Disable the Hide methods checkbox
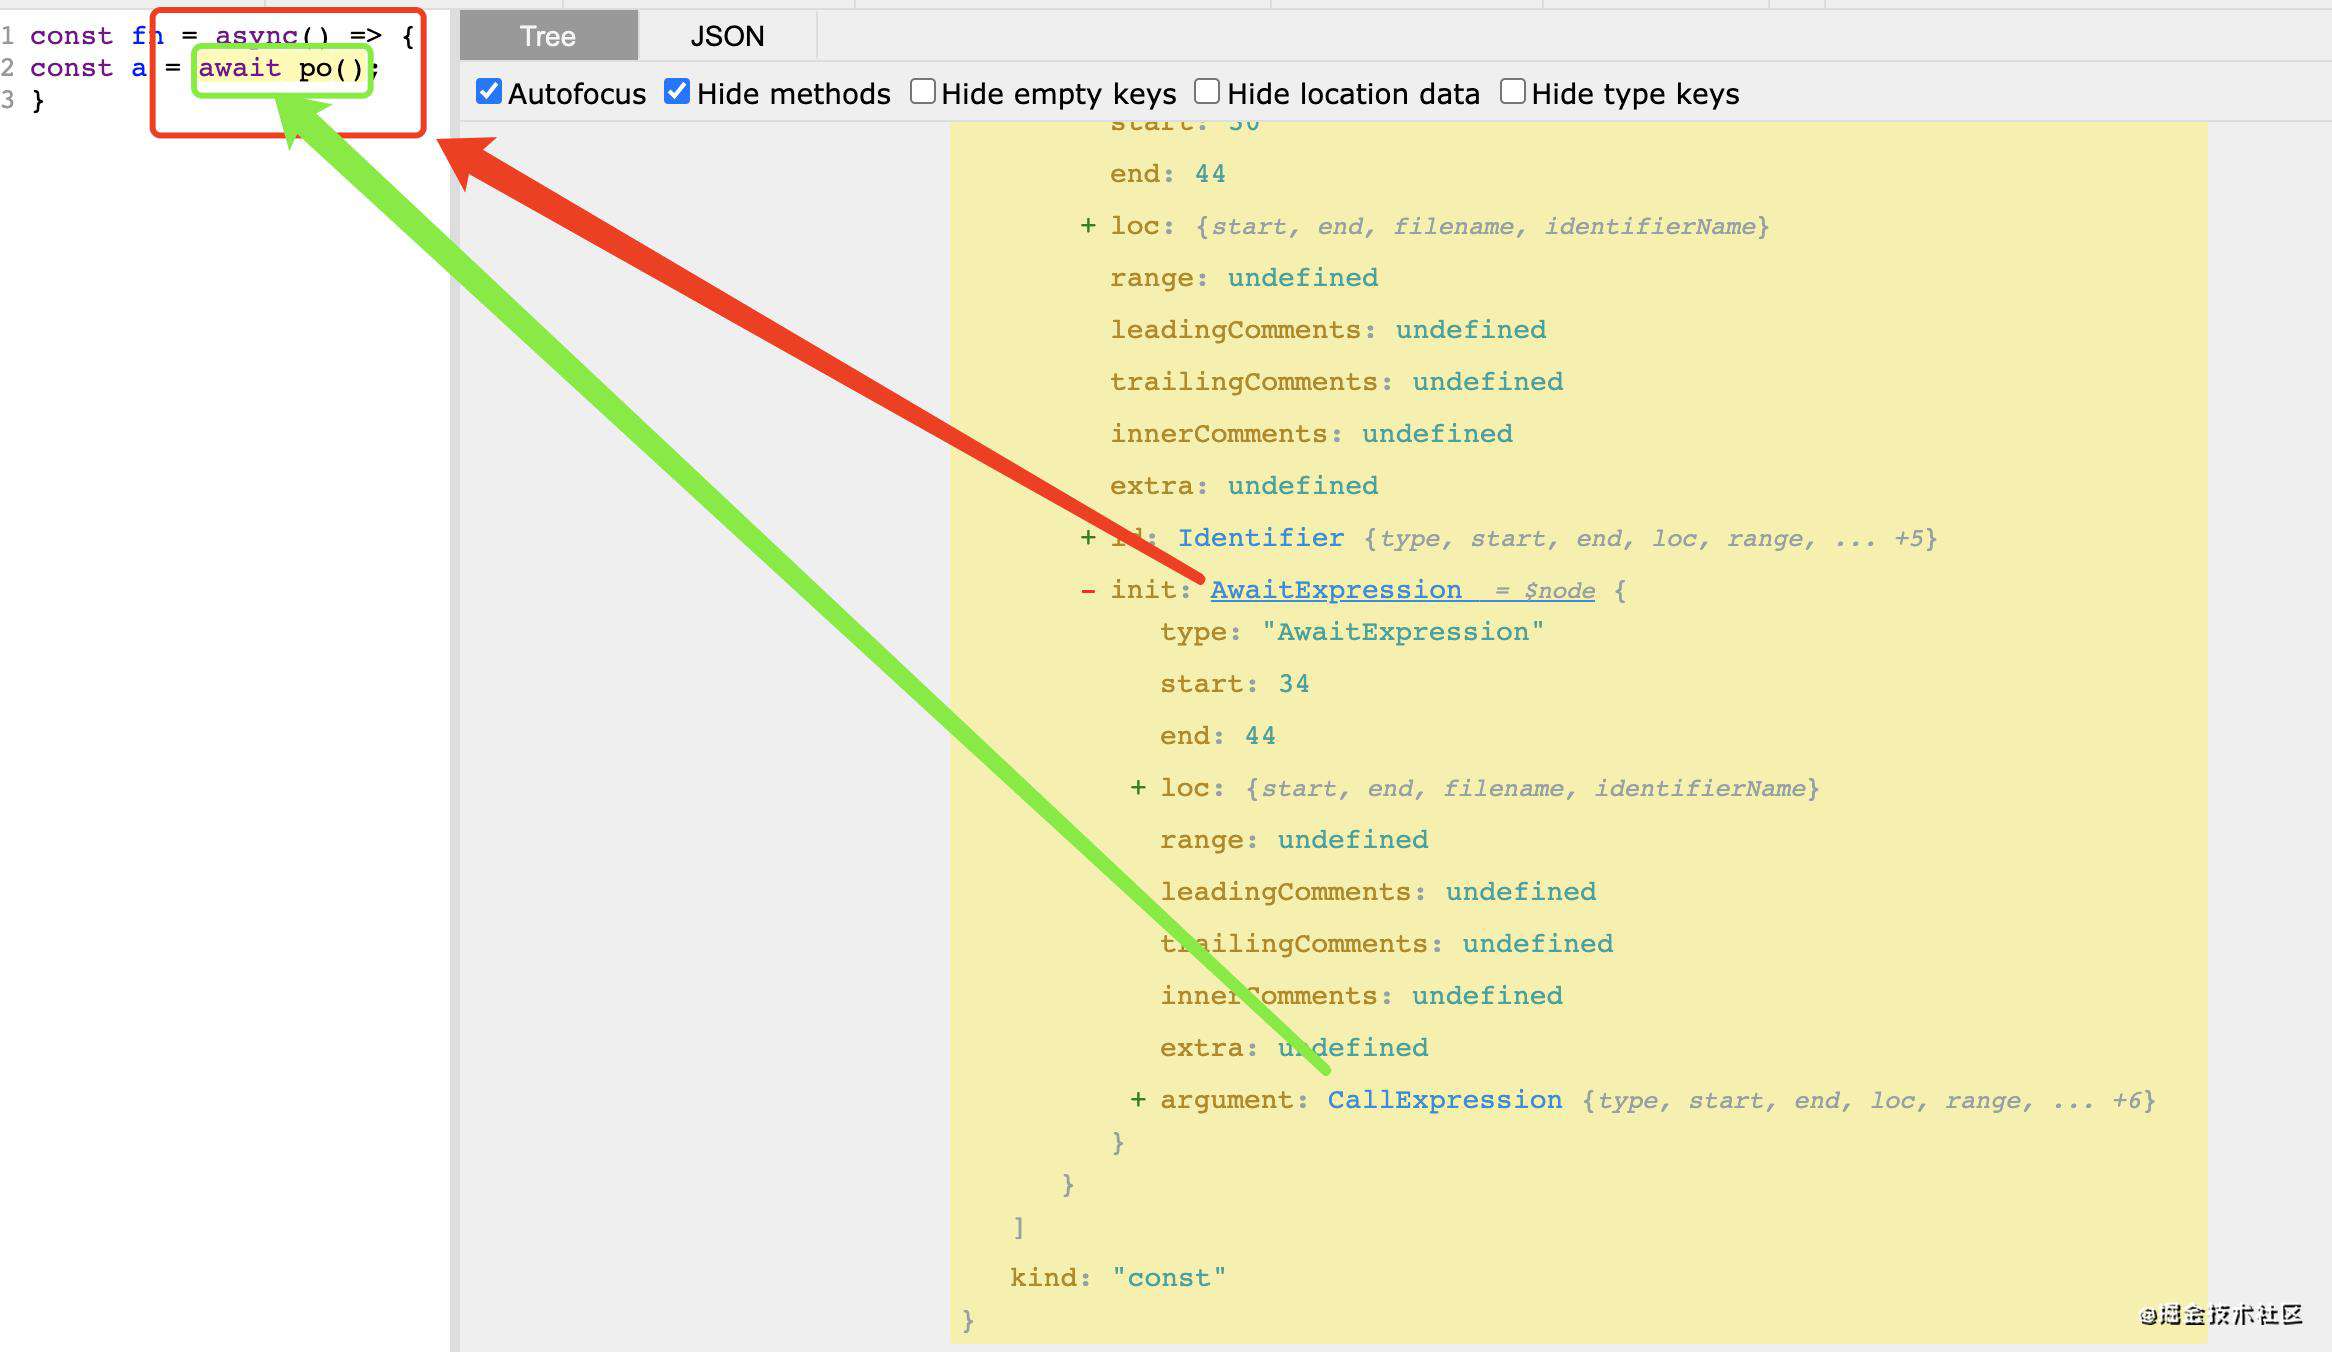2332x1352 pixels. (677, 92)
